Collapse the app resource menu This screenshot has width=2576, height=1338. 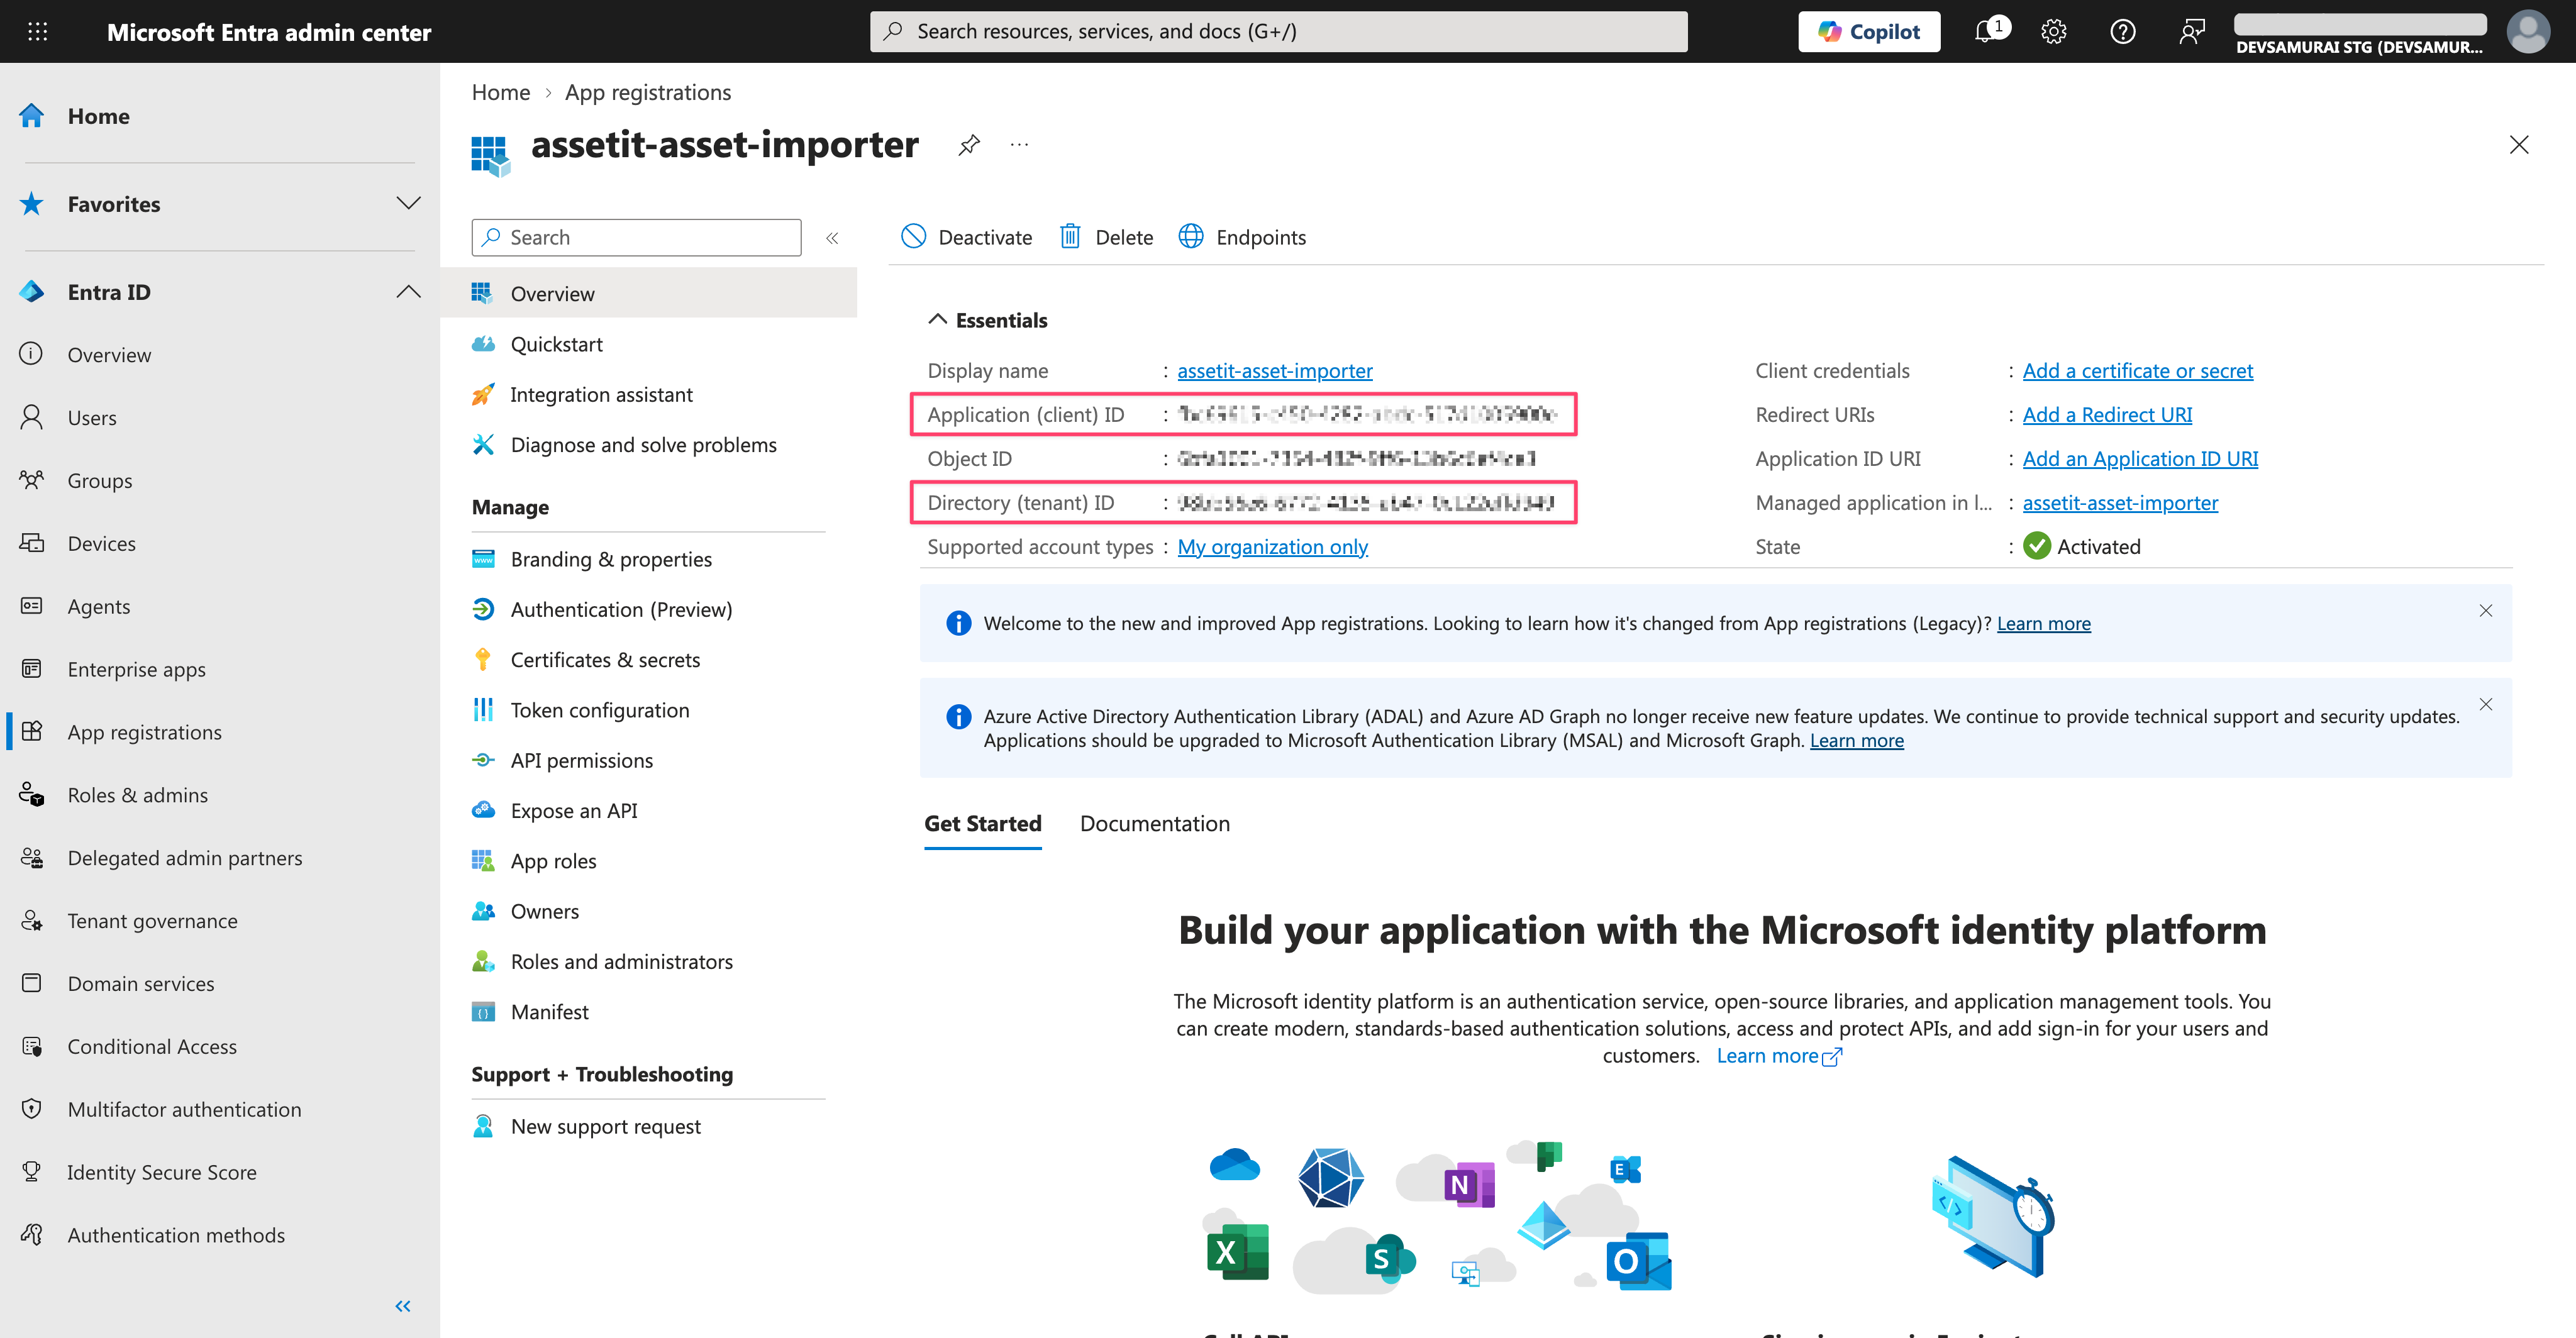tap(832, 238)
